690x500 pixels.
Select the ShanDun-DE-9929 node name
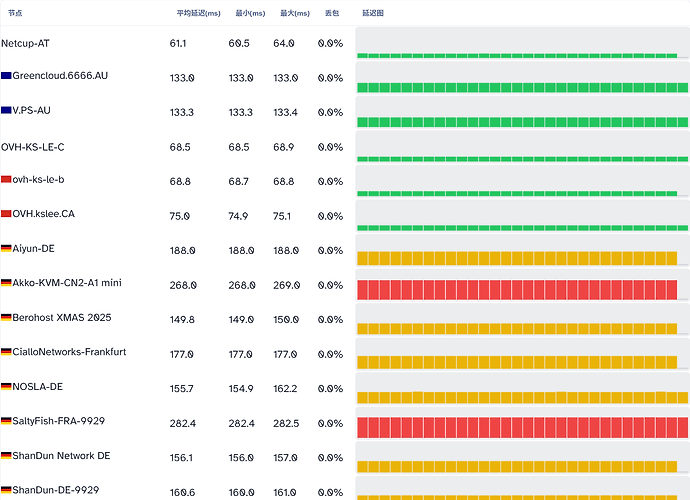[x=55, y=490]
